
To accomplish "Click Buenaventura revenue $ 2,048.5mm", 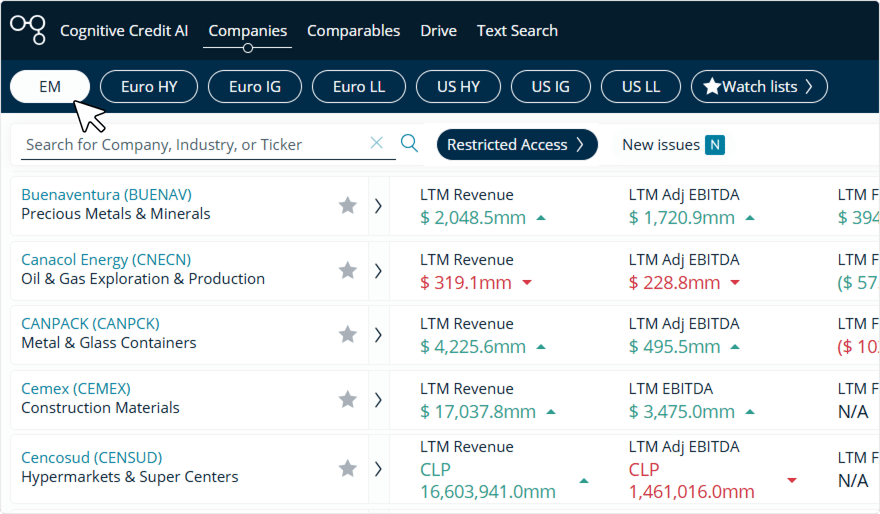I will (x=473, y=218).
